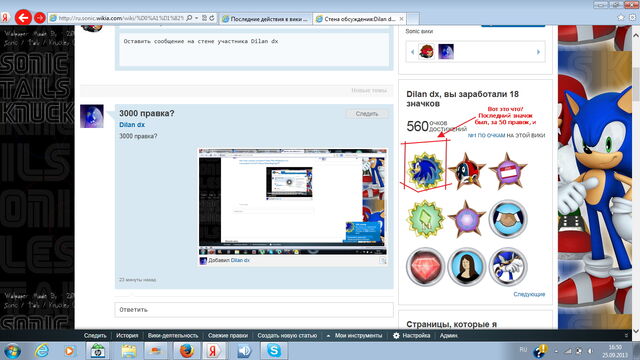
Task: Show next avatars with the right carousel arrow
Action: [538, 52]
